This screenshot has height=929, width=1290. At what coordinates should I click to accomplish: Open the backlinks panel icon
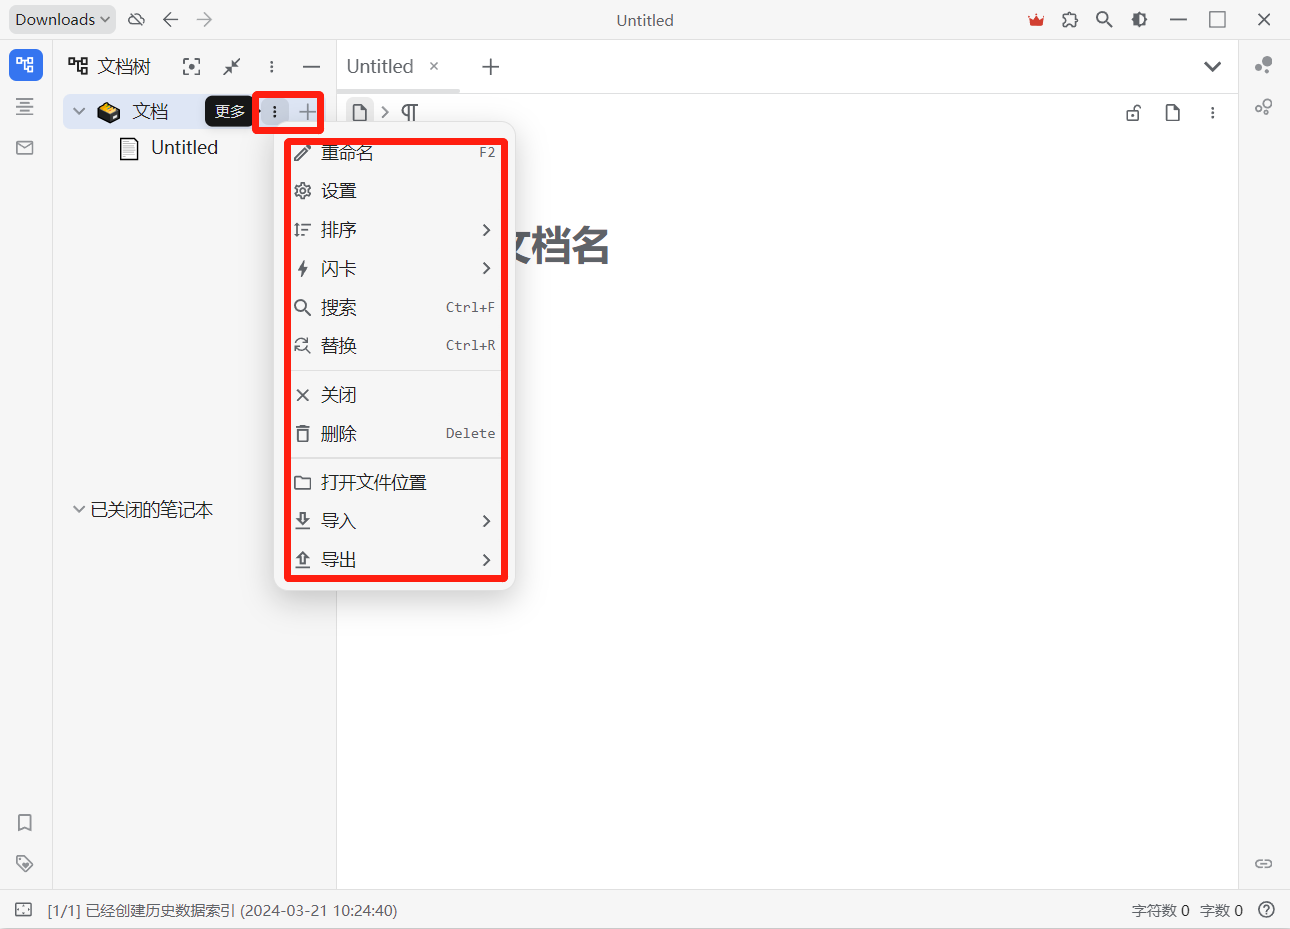point(1264,863)
